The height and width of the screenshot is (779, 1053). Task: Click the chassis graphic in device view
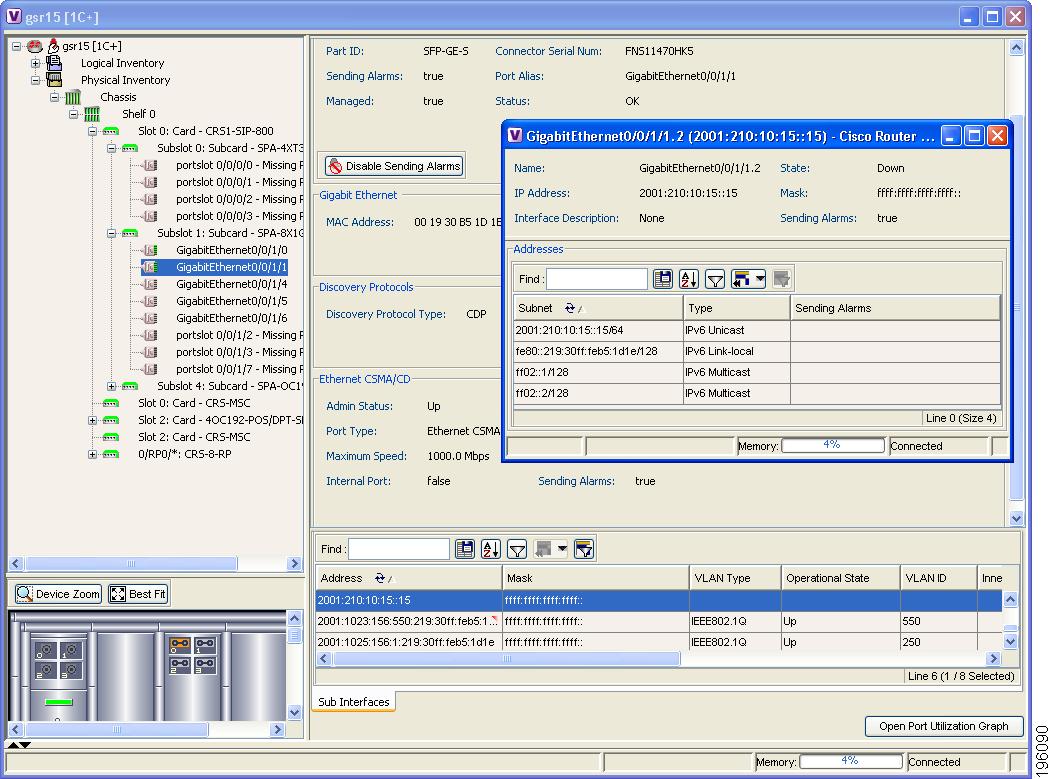(147, 666)
